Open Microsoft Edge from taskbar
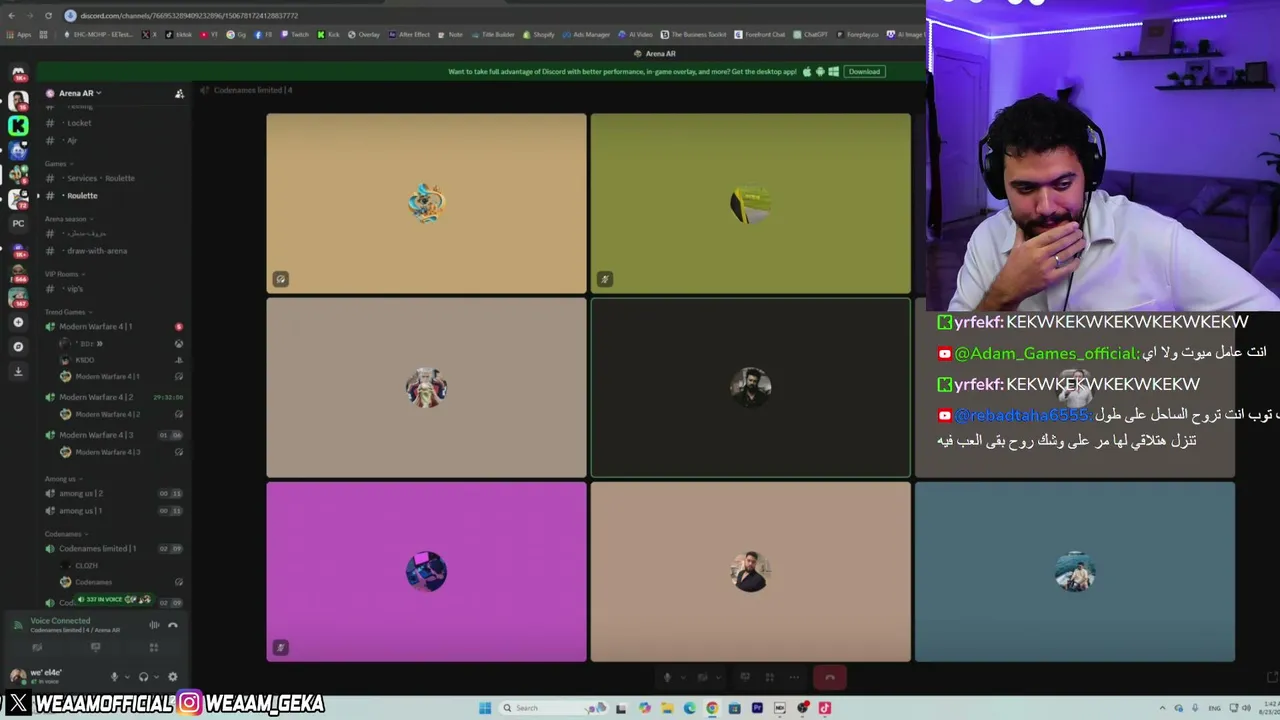 pos(689,708)
